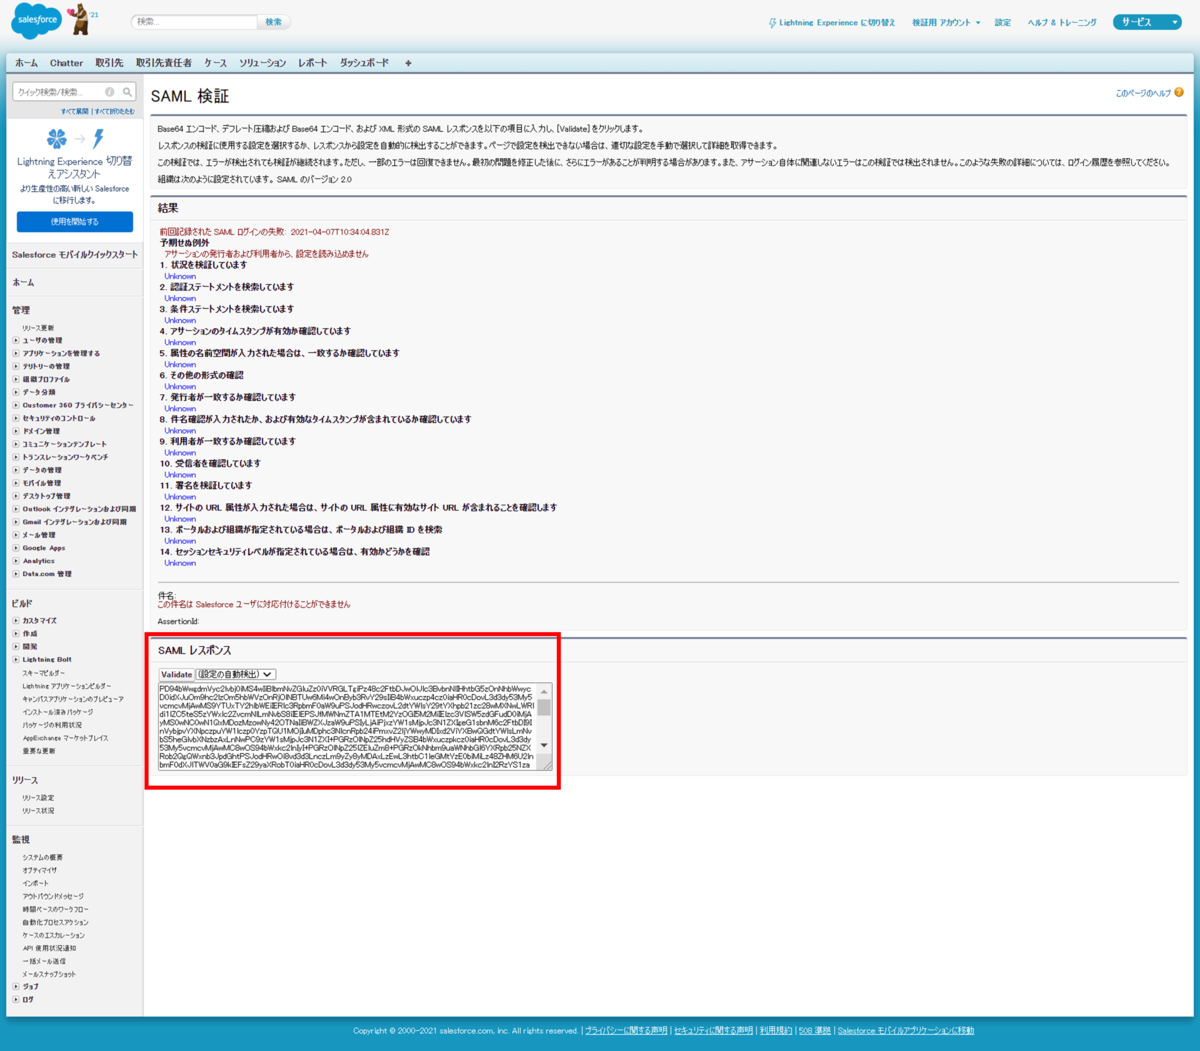The image size is (1200, 1051).
Task: Click the Validate button
Action: coord(176,675)
